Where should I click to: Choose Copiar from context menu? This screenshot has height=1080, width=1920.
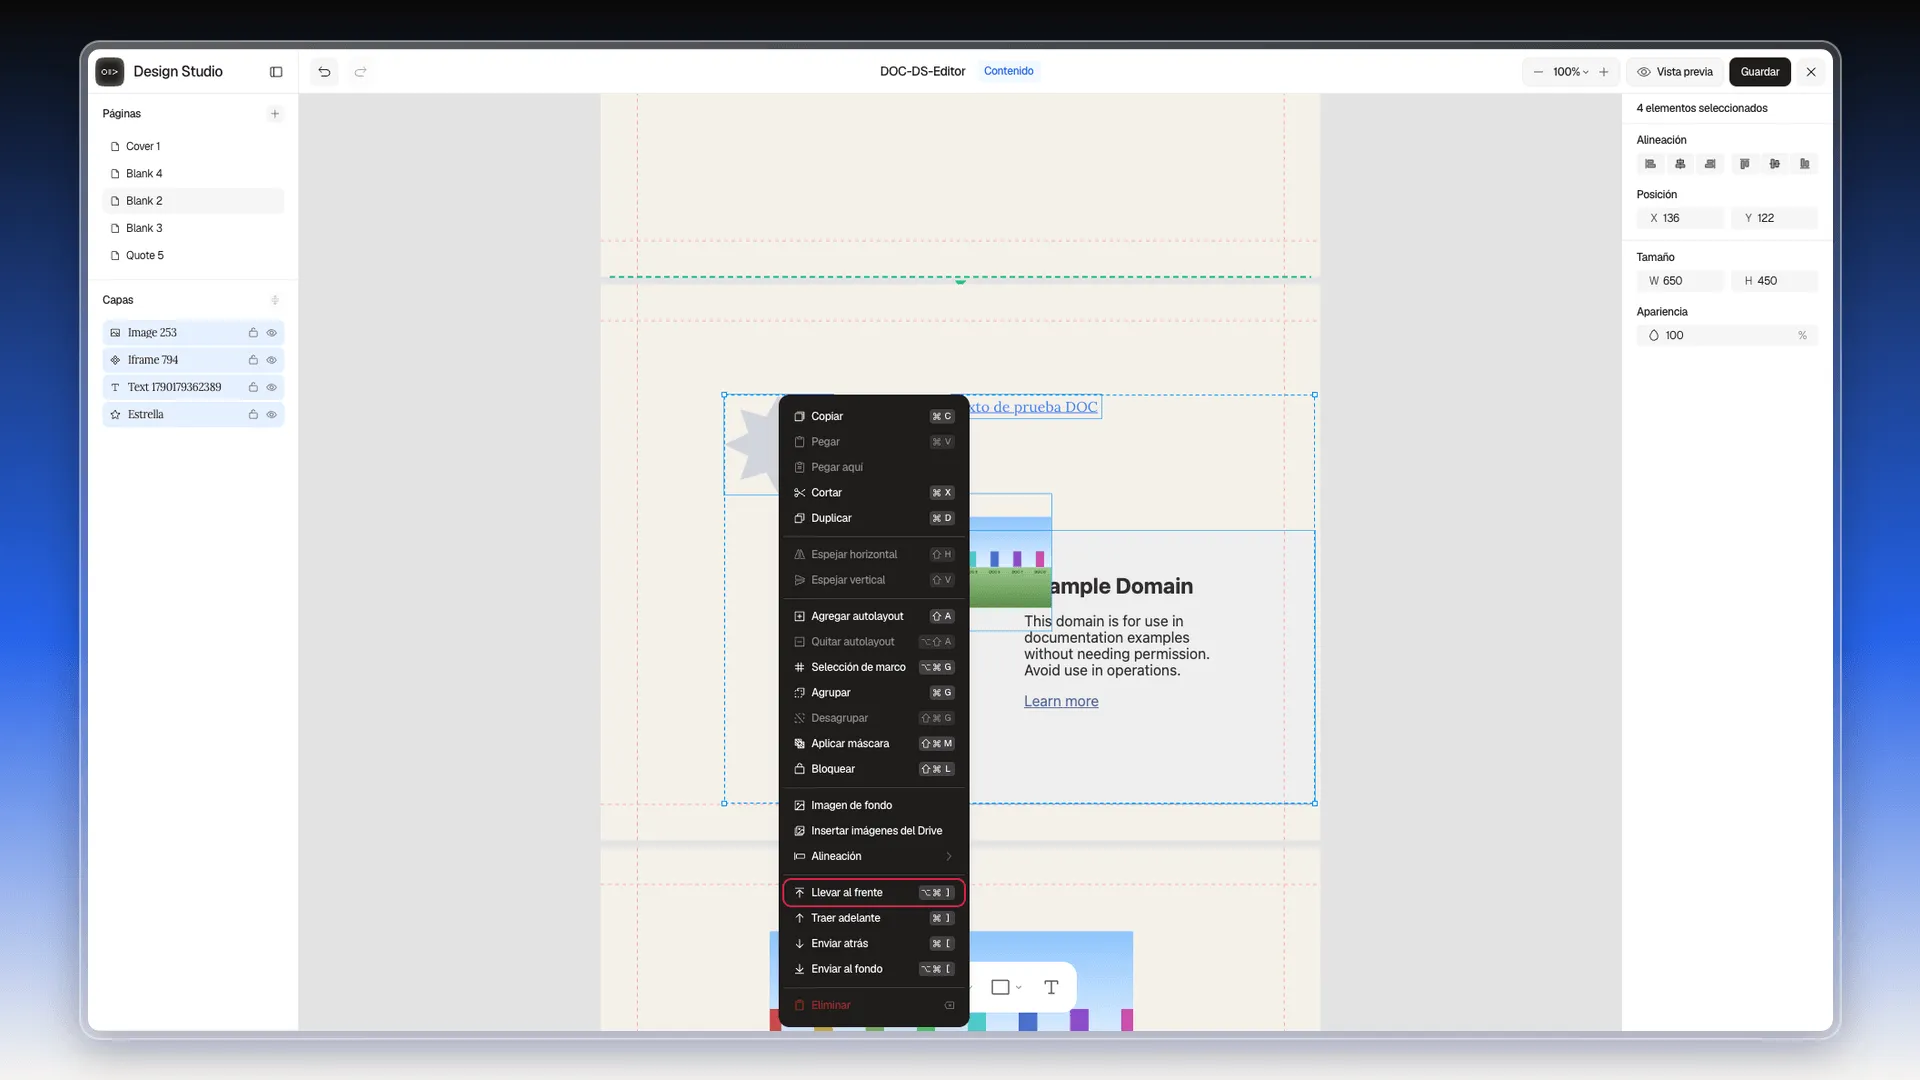tap(874, 416)
